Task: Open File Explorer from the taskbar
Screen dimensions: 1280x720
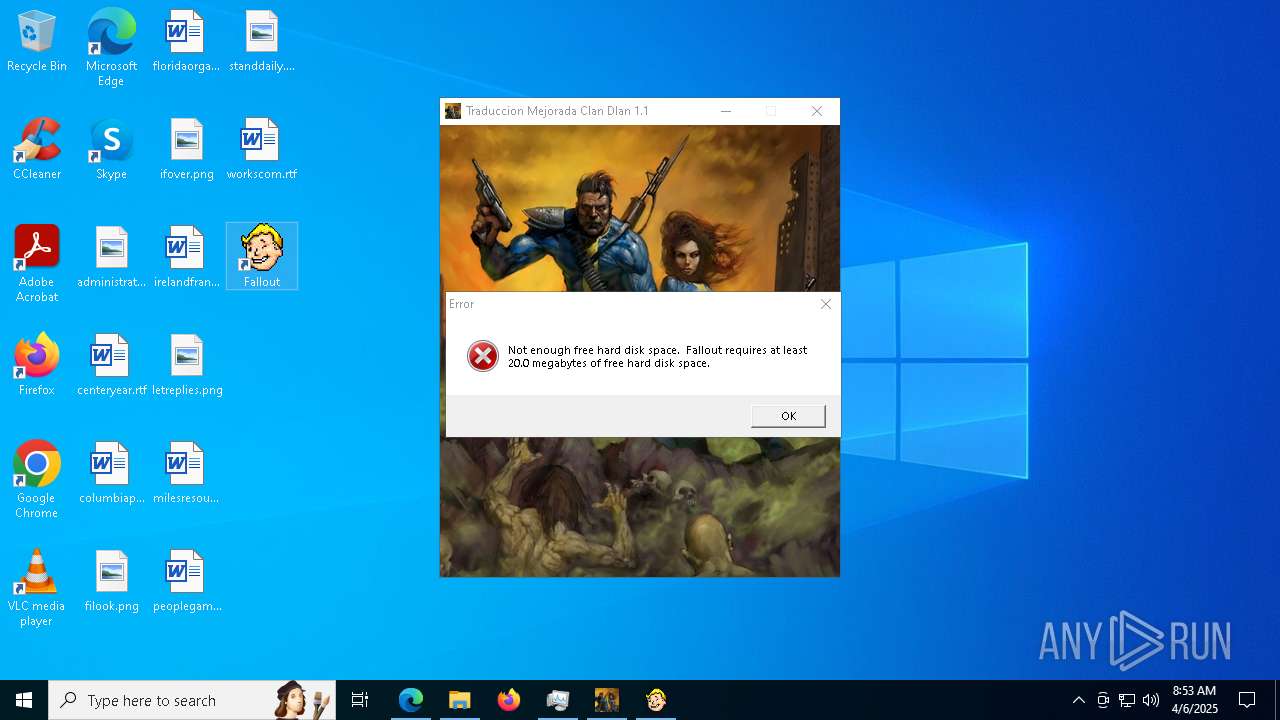Action: (460, 700)
